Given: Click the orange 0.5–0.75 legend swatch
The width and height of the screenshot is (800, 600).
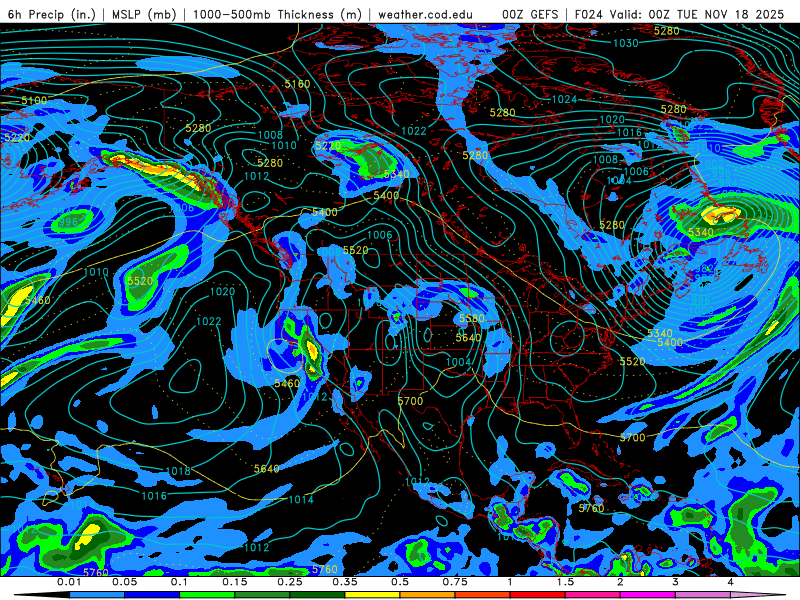Looking at the screenshot, I should coord(428,595).
